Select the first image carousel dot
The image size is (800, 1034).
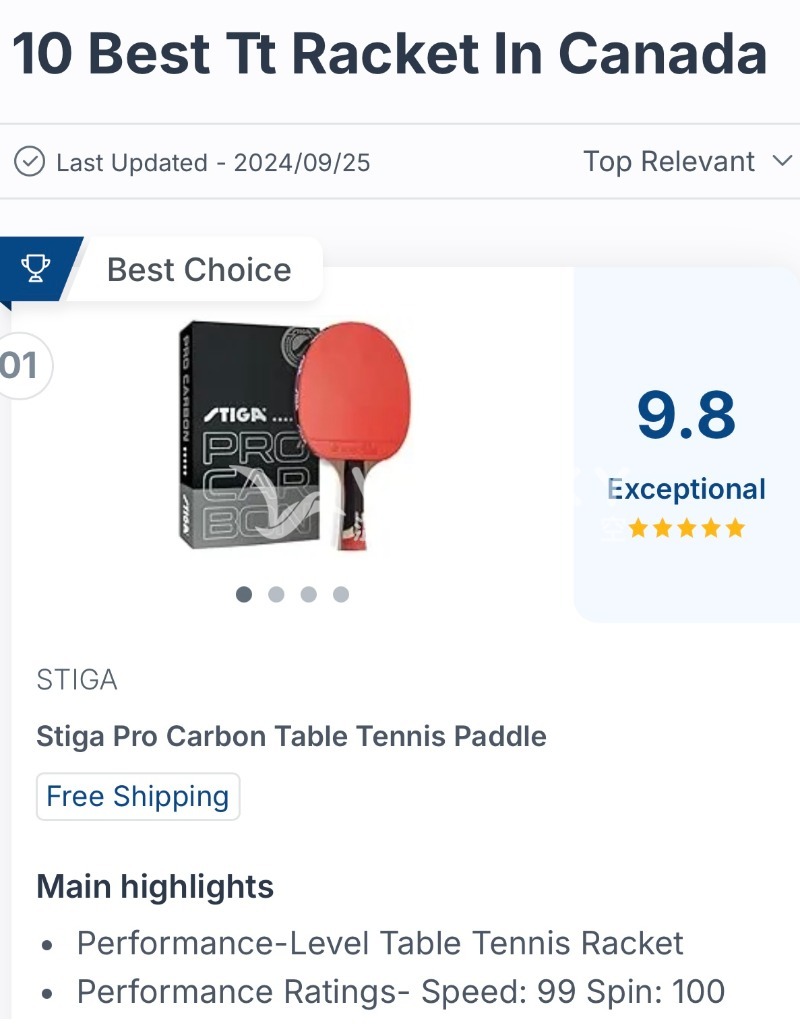[x=244, y=594]
